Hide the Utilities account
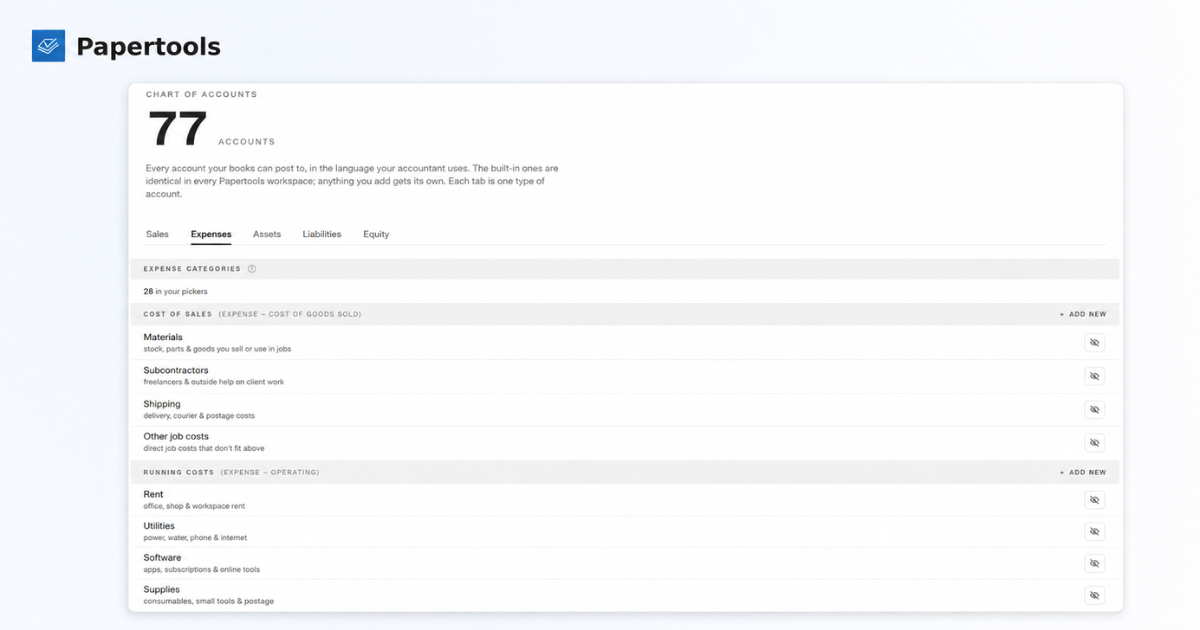Image resolution: width=1200 pixels, height=630 pixels. point(1094,532)
